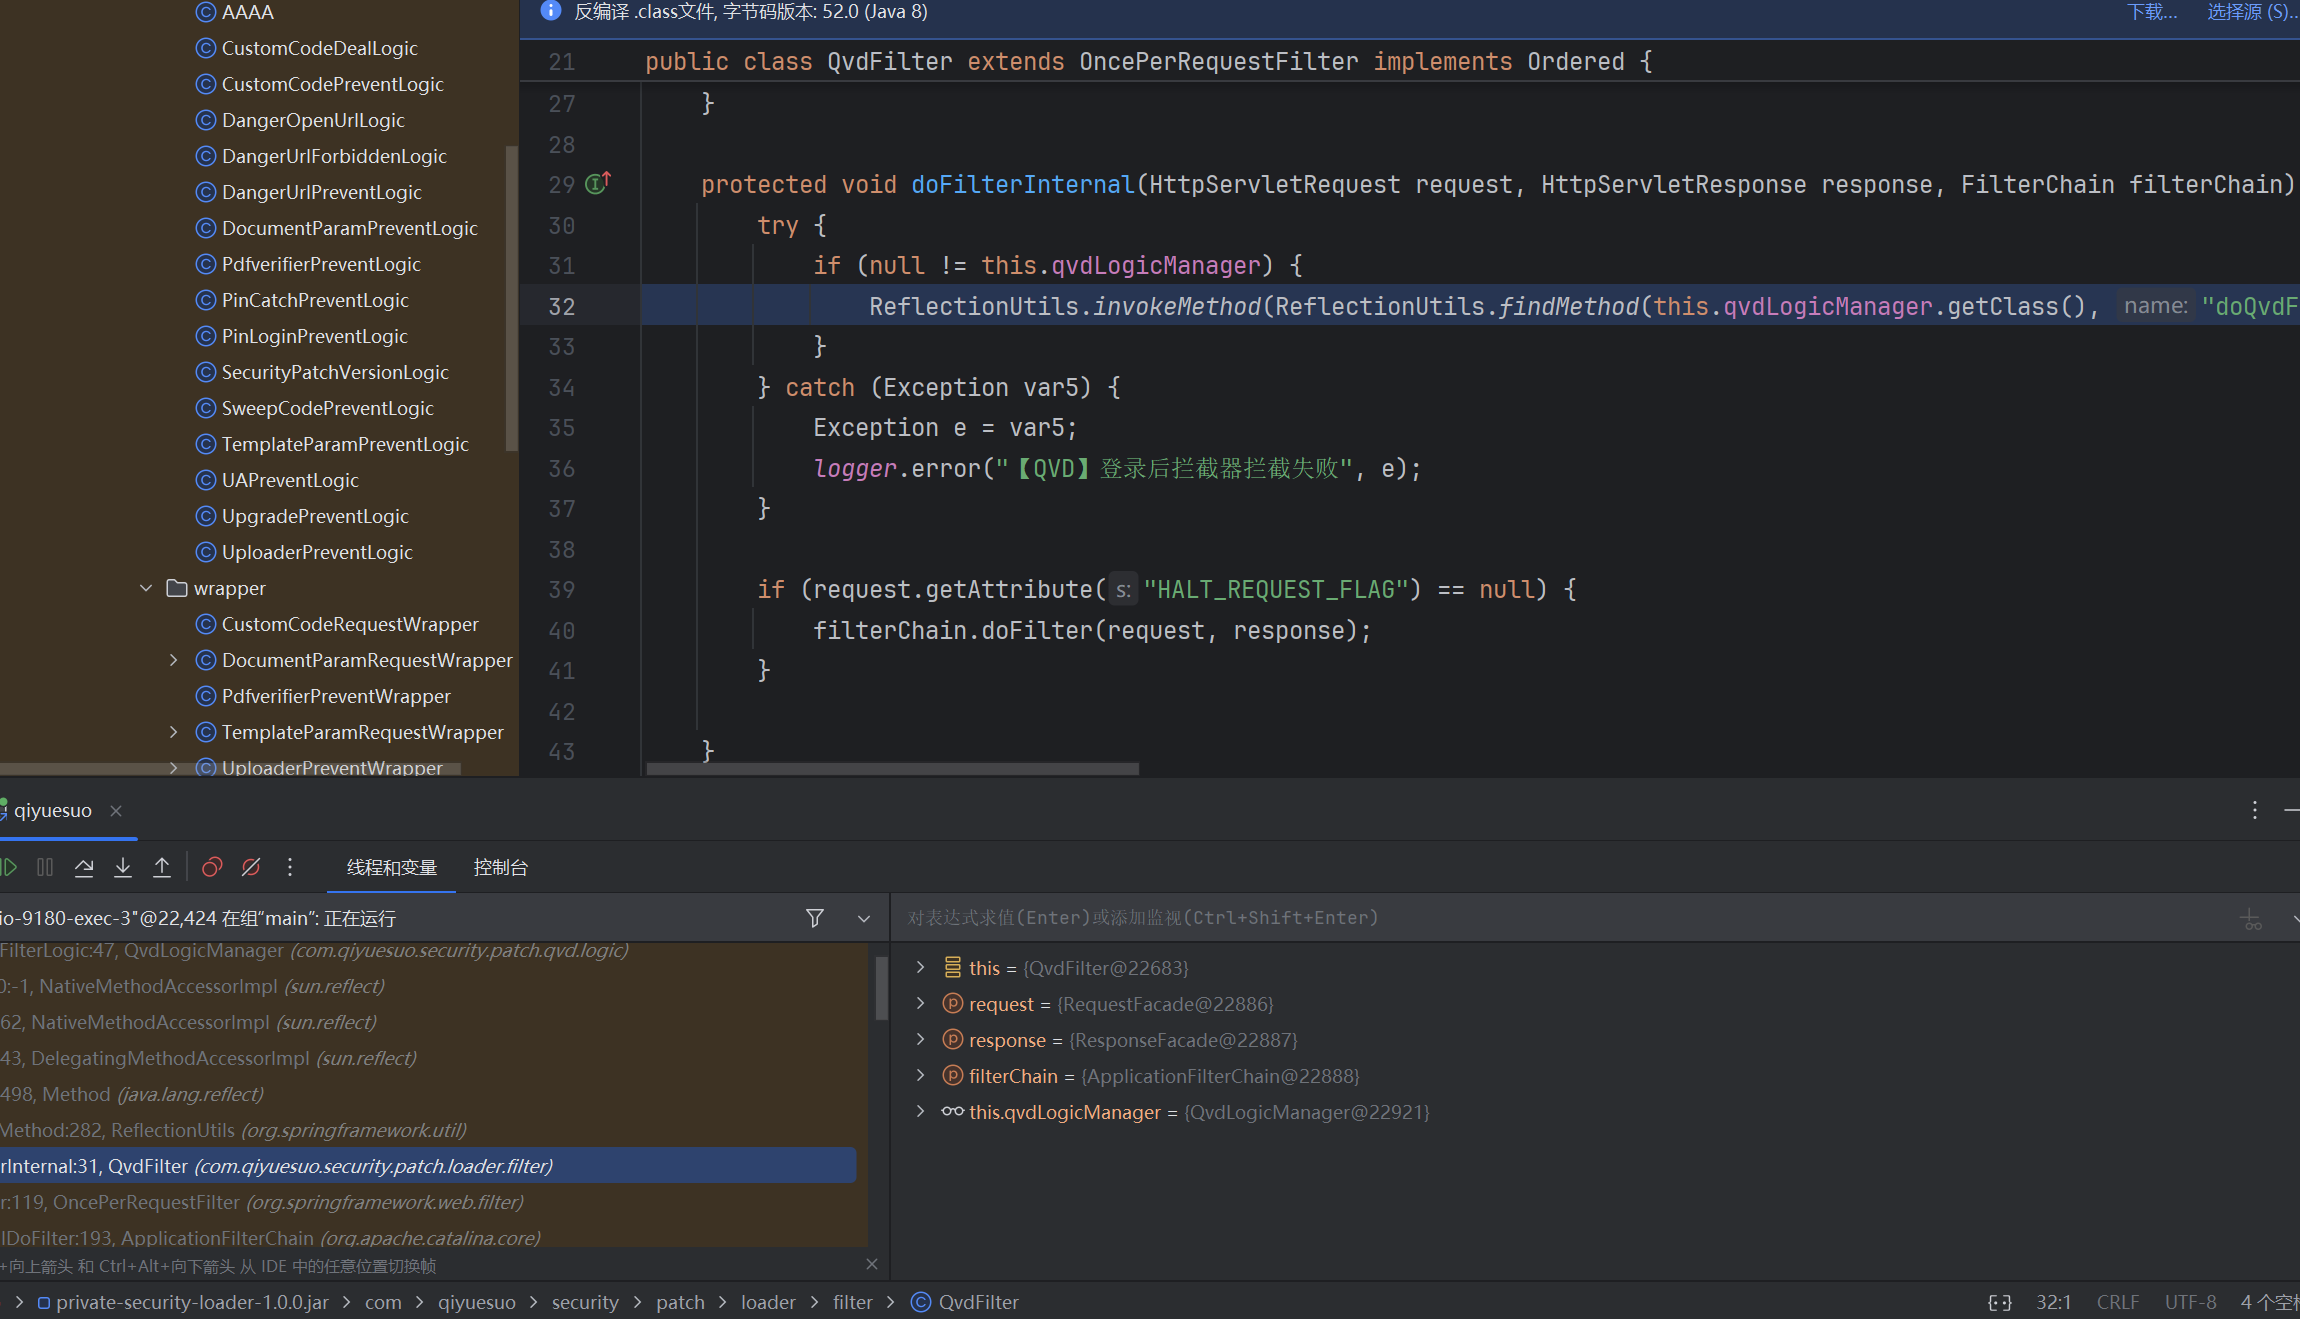This screenshot has height=1319, width=2300.
Task: Click override gutter icon on line 29
Action: click(597, 184)
